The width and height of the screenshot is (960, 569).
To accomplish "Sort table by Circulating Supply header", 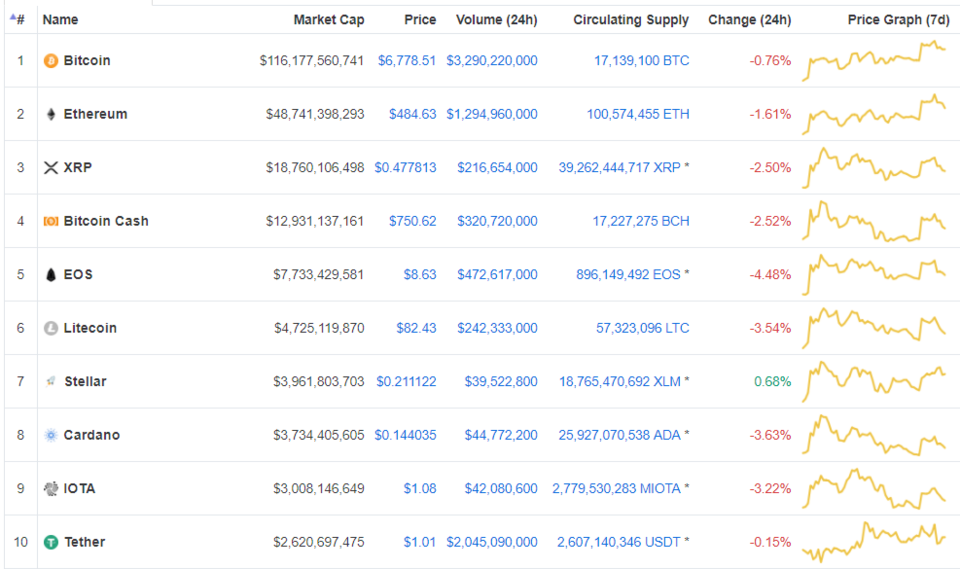I will 631,20.
